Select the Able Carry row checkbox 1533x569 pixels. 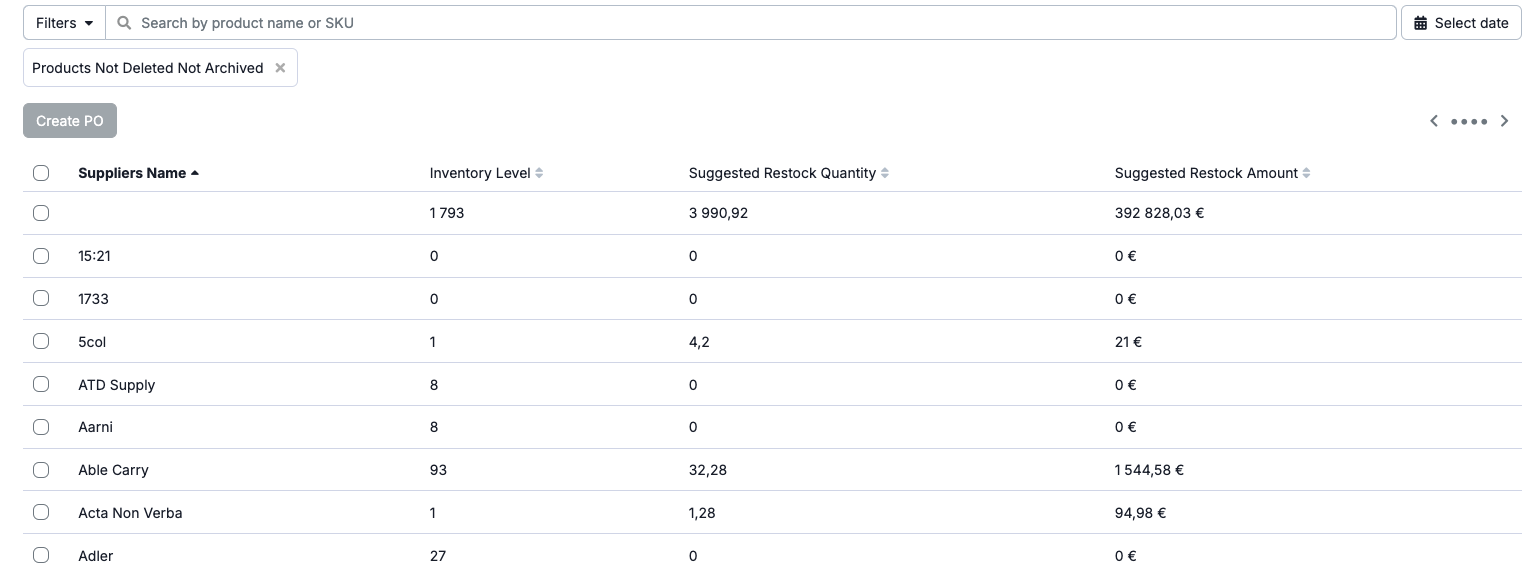41,469
